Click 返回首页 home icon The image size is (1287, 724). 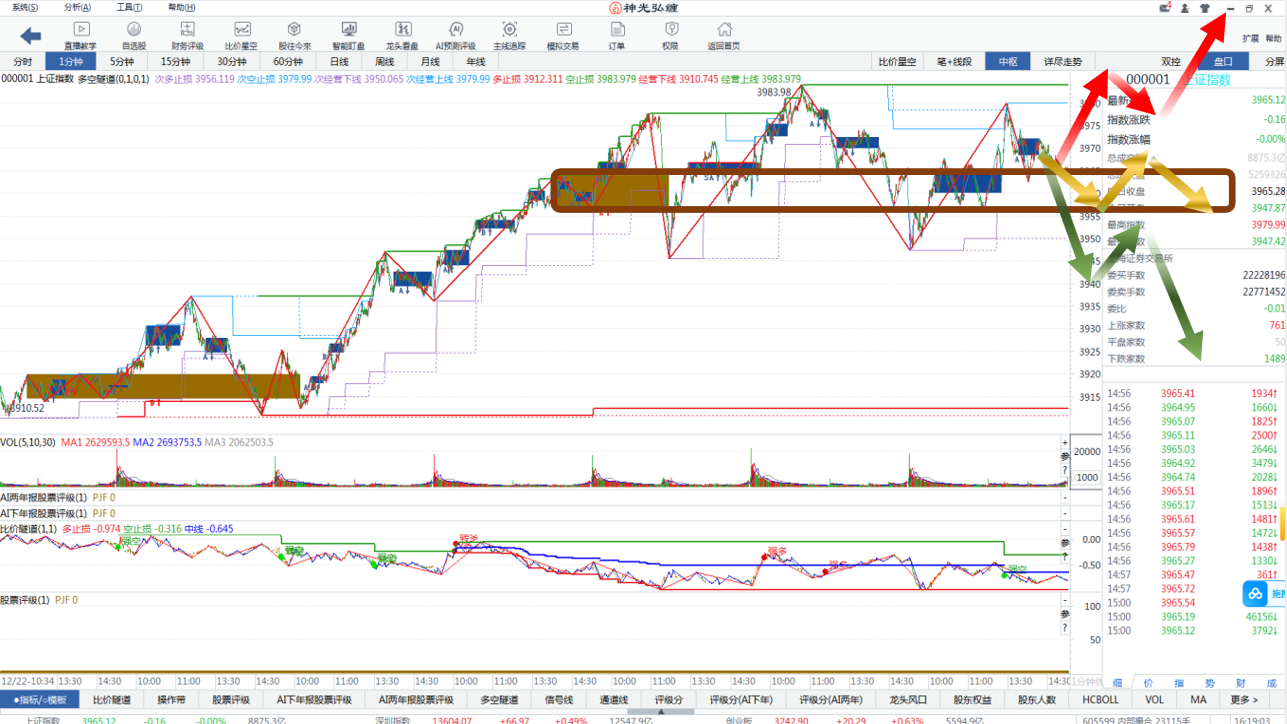pos(724,36)
